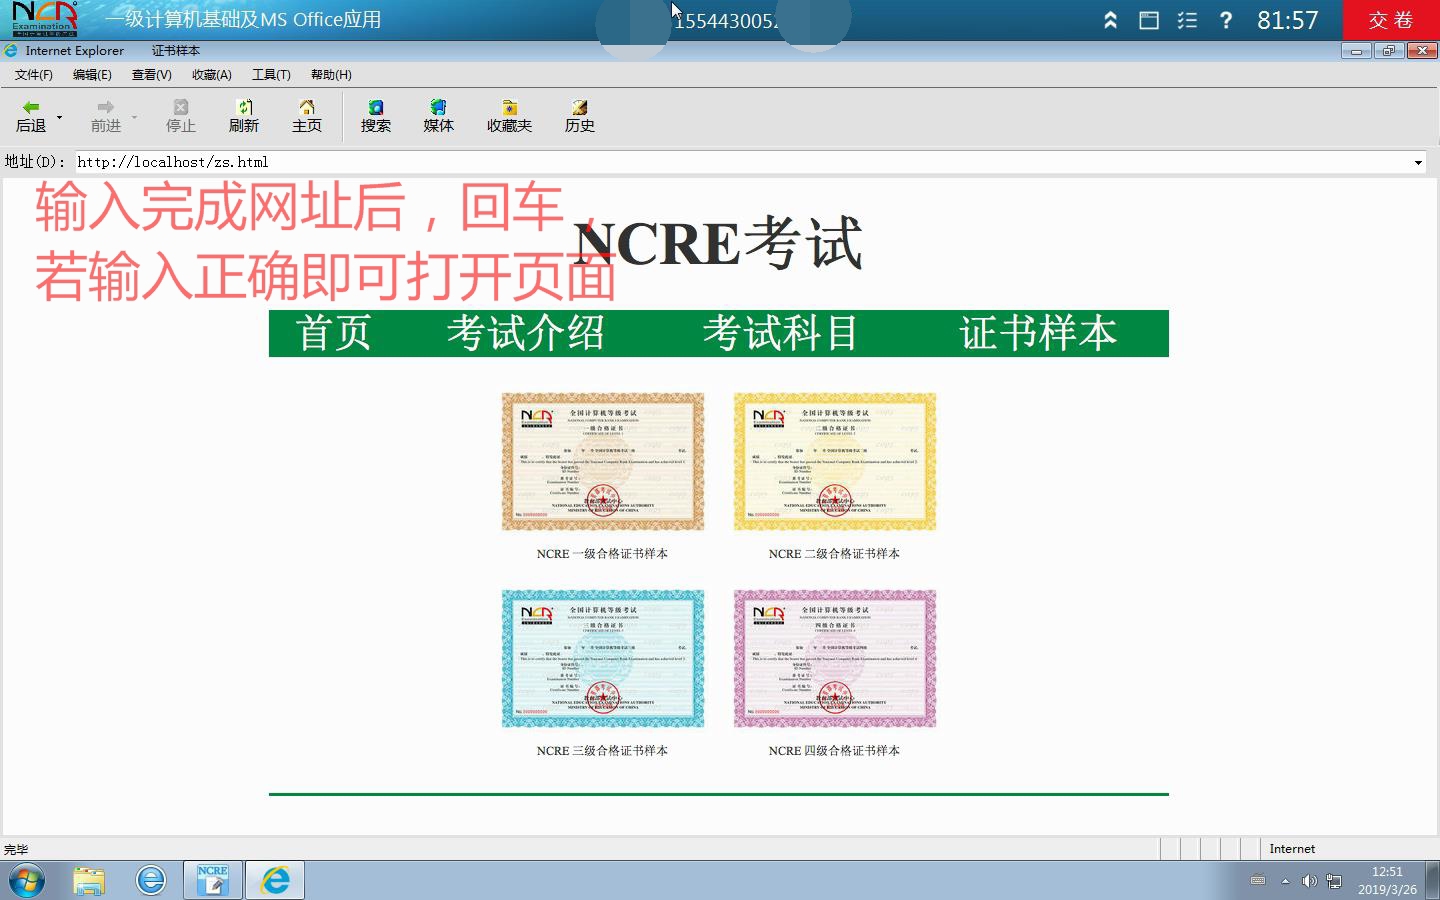Click the 交卷 submit exam button
1440x900 pixels.
(1391, 20)
